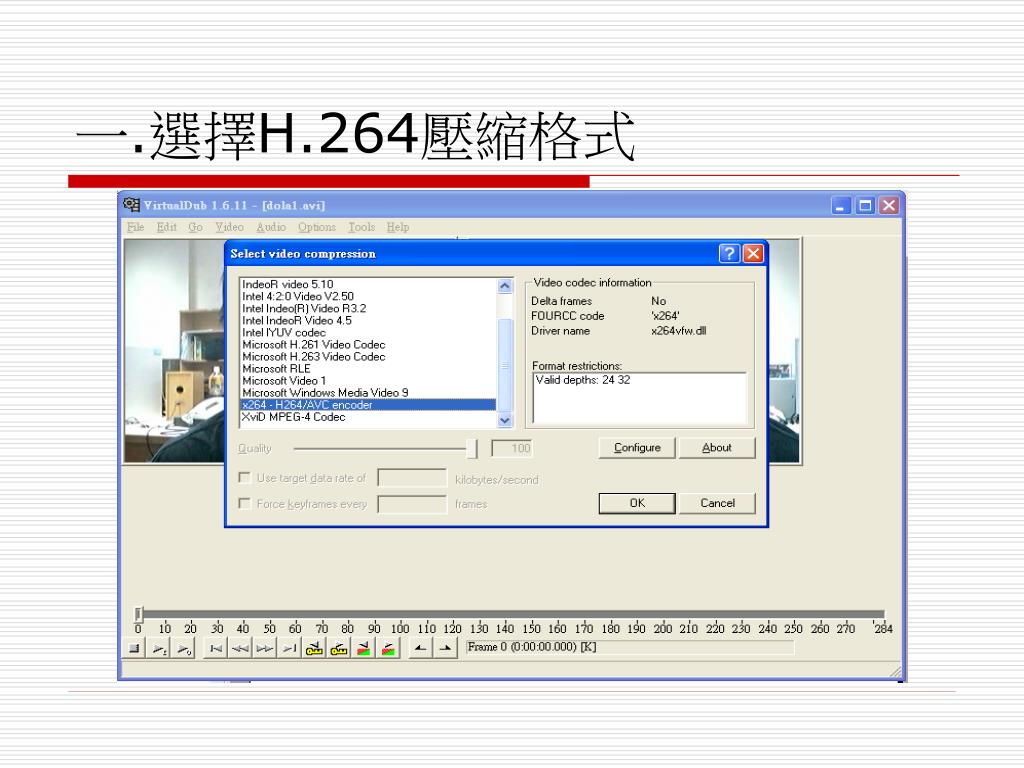Viewport: 1024px width, 768px height.
Task: Open the File menu
Action: pos(135,227)
